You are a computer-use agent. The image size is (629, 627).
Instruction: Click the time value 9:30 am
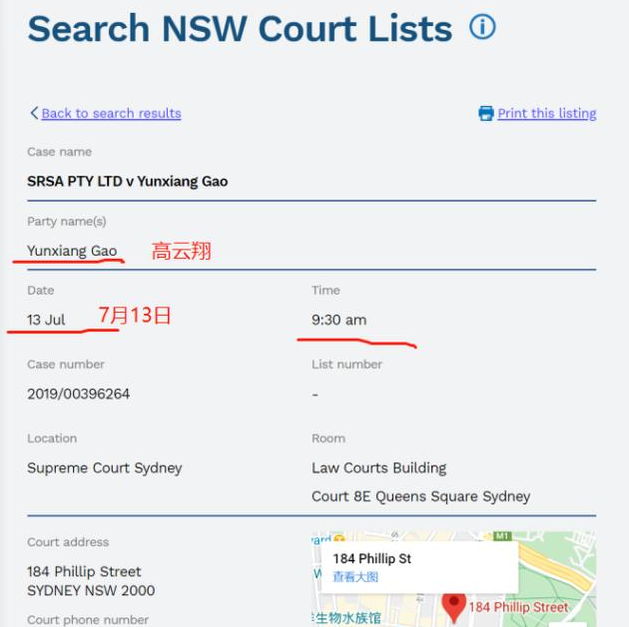[x=339, y=320]
